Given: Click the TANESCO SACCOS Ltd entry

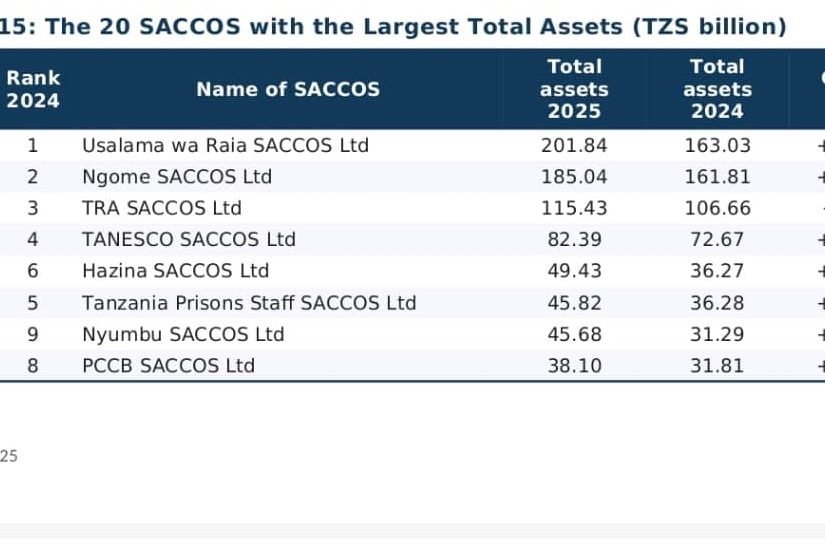Looking at the screenshot, I should click(189, 239).
